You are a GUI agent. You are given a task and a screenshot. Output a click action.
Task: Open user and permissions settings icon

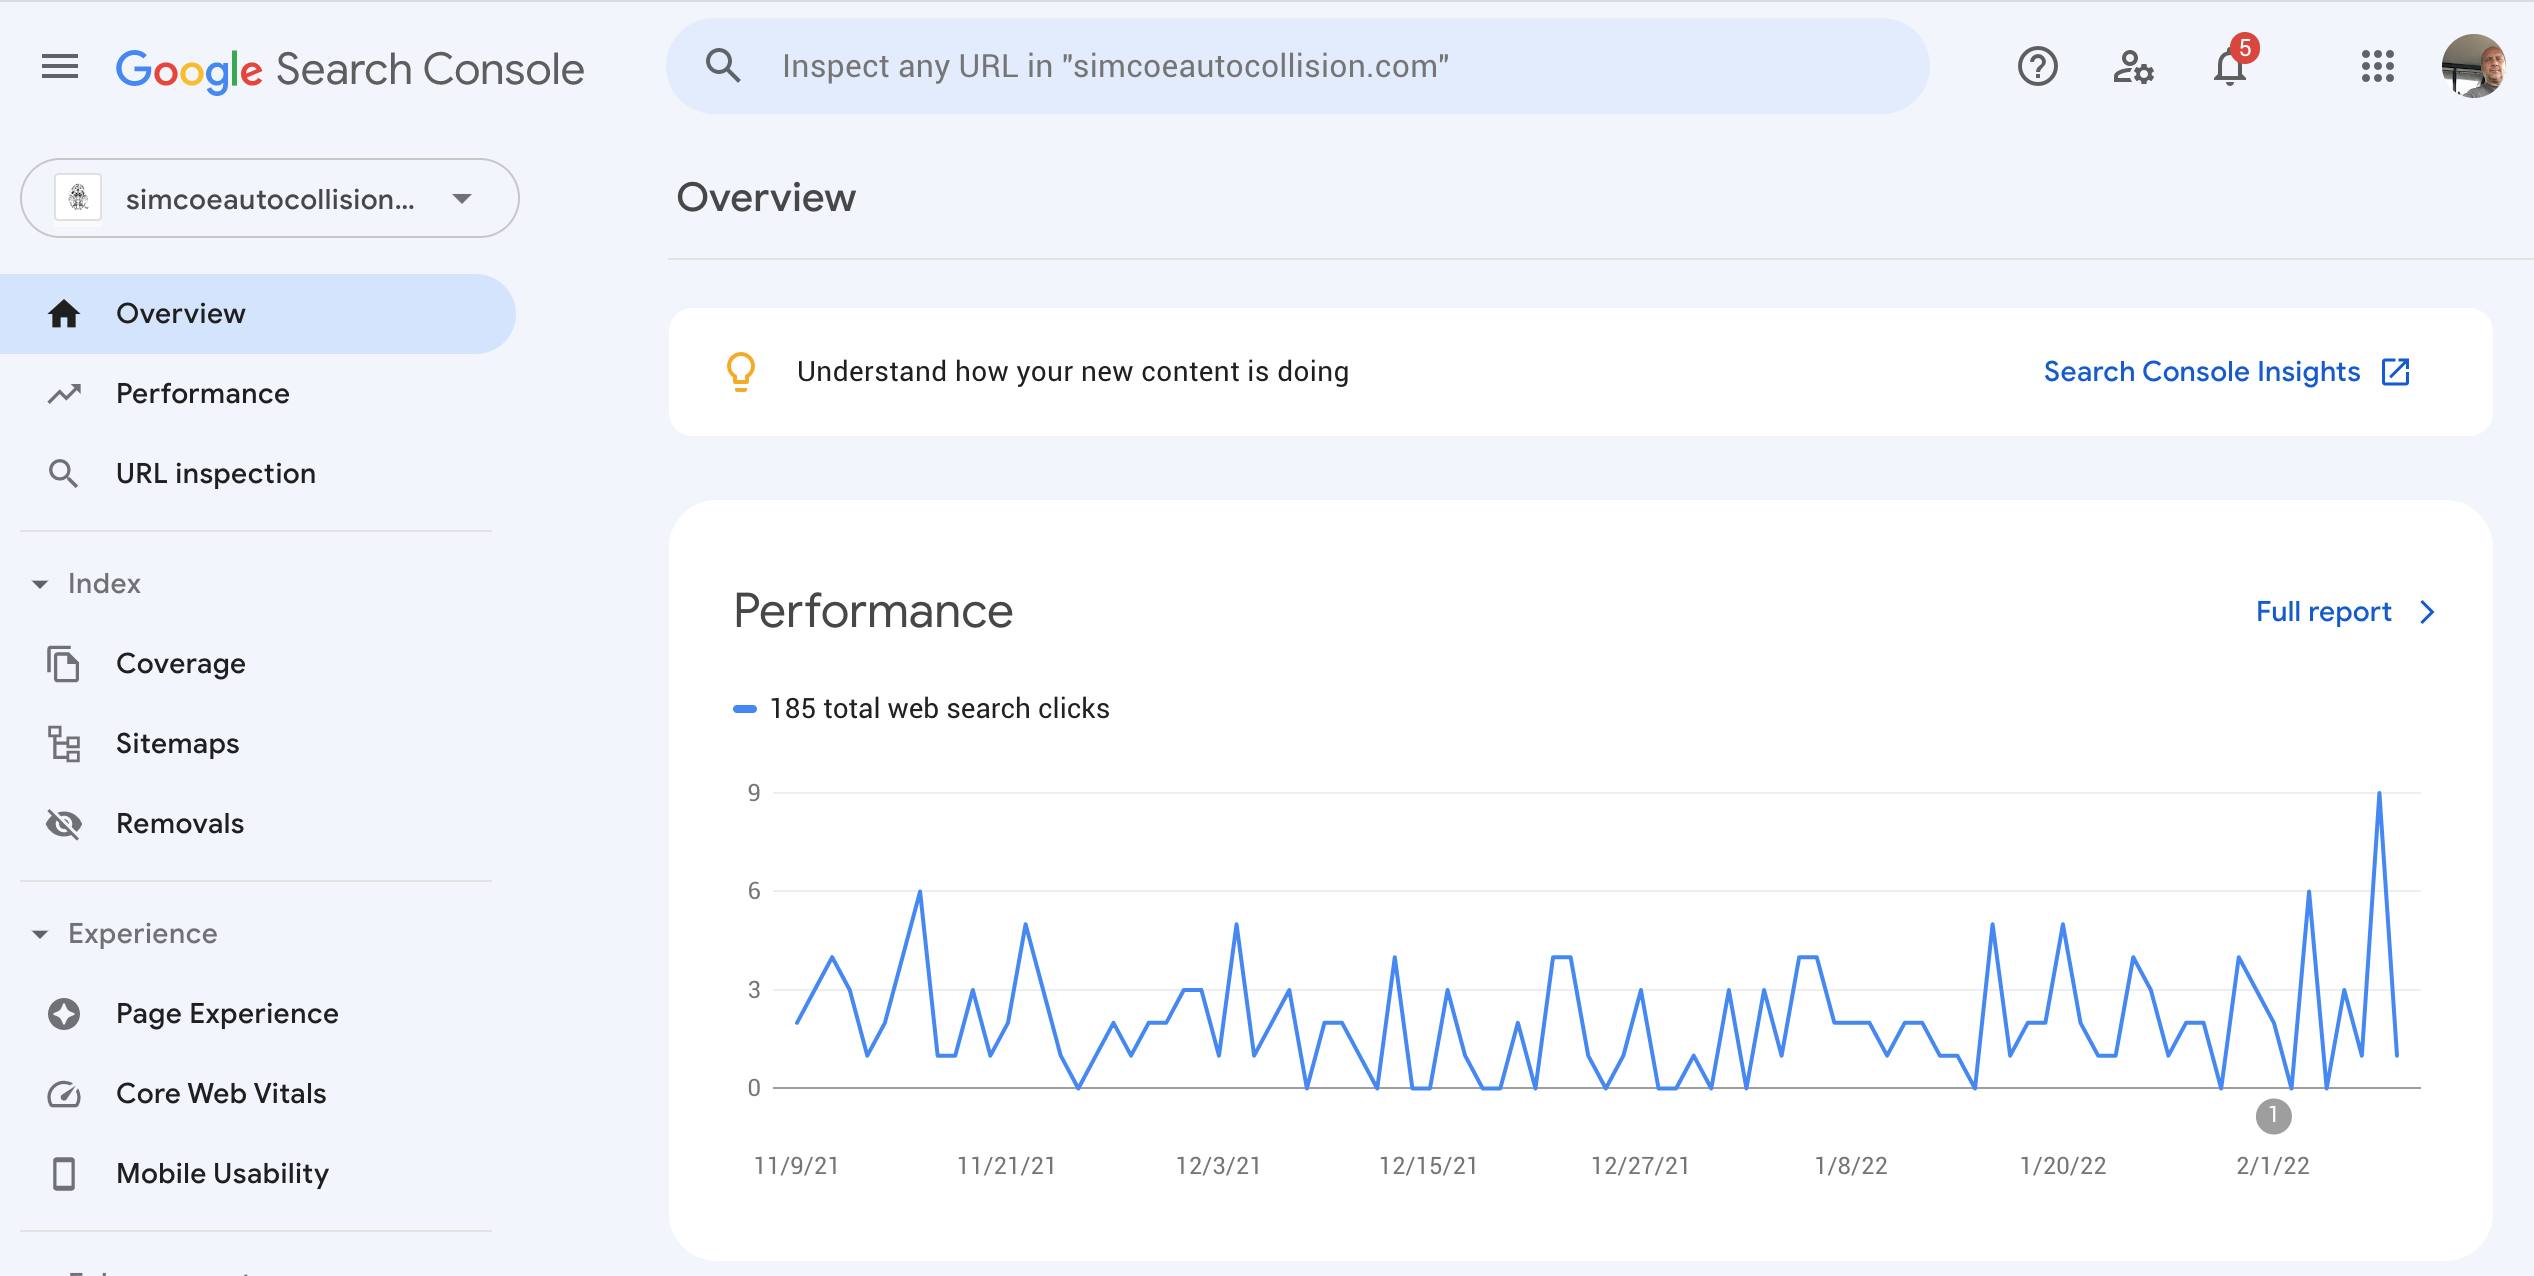2134,66
